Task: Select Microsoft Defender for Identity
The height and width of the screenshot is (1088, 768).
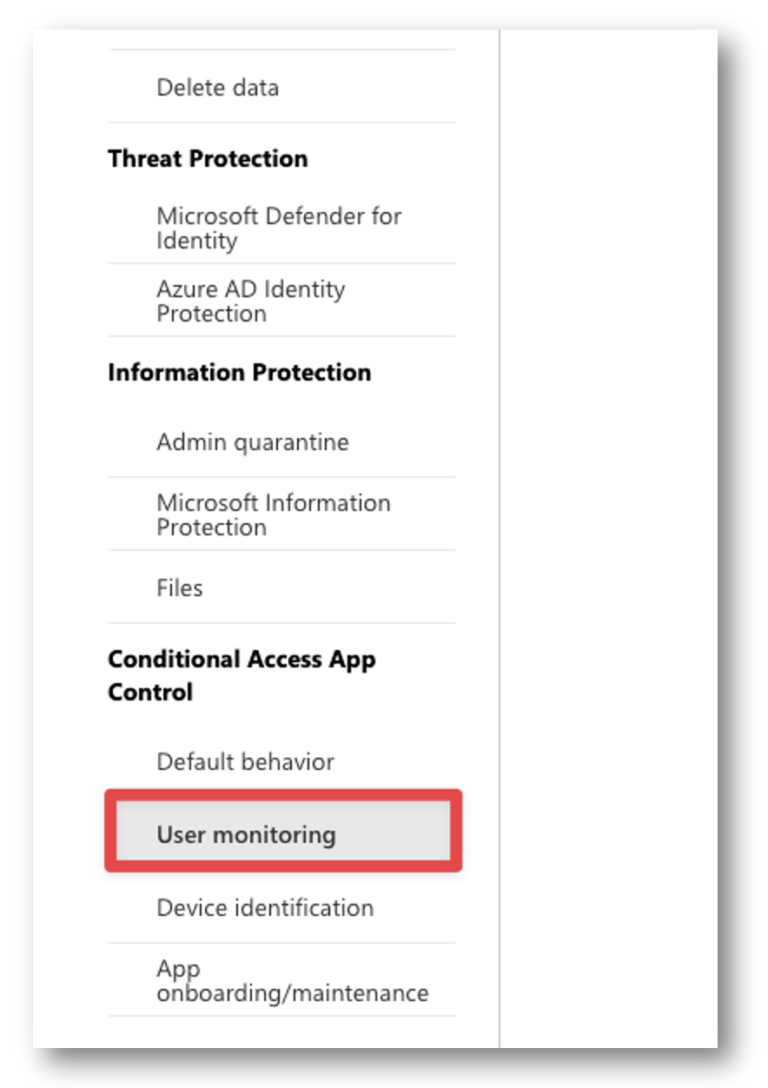Action: coord(282,228)
